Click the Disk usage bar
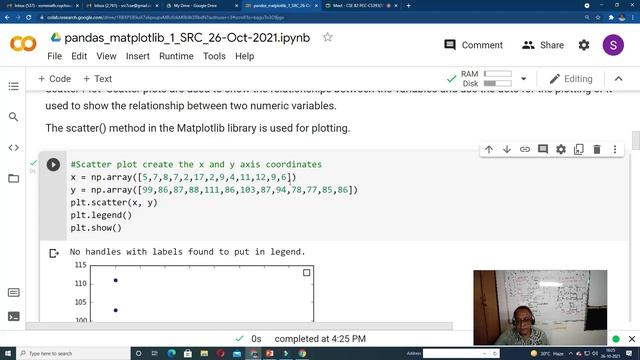 tap(498, 84)
